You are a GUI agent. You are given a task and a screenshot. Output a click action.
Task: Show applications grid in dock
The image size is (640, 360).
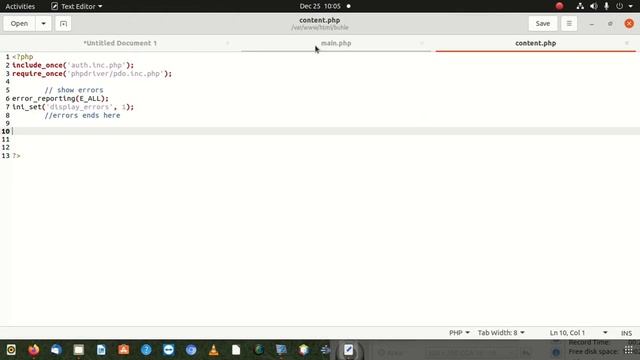629,350
